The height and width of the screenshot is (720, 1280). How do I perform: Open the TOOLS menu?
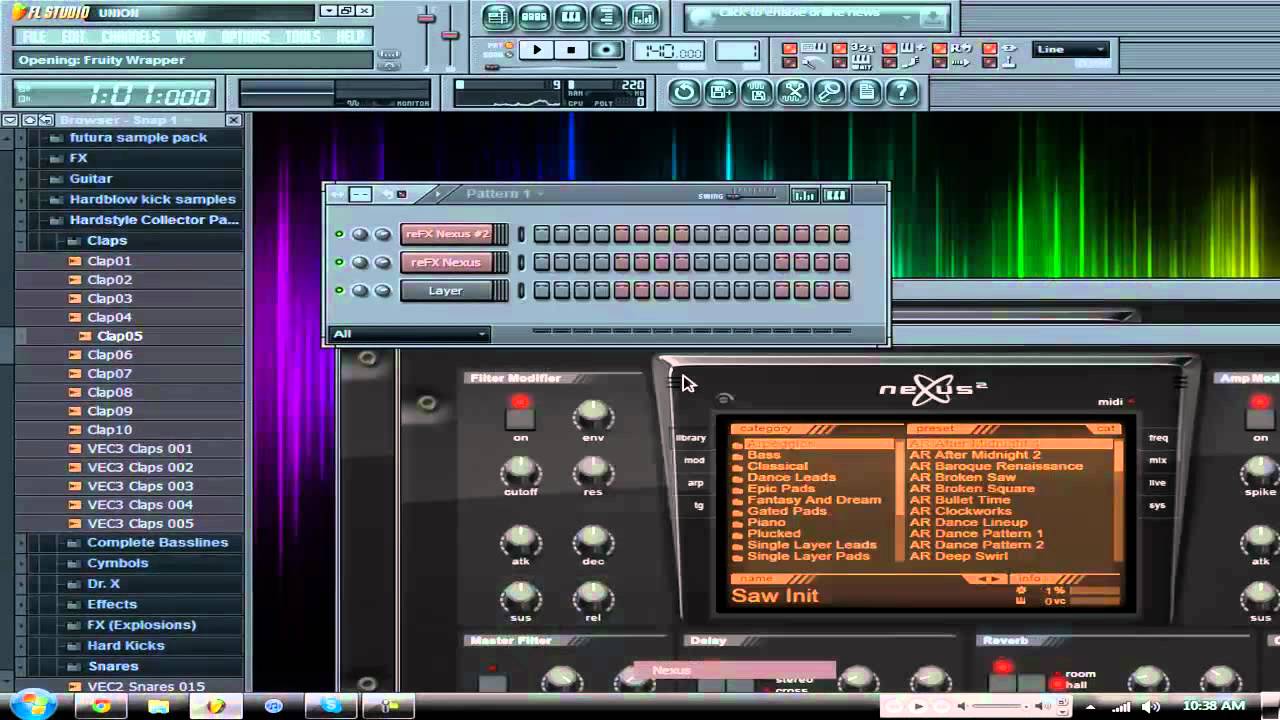coord(303,37)
